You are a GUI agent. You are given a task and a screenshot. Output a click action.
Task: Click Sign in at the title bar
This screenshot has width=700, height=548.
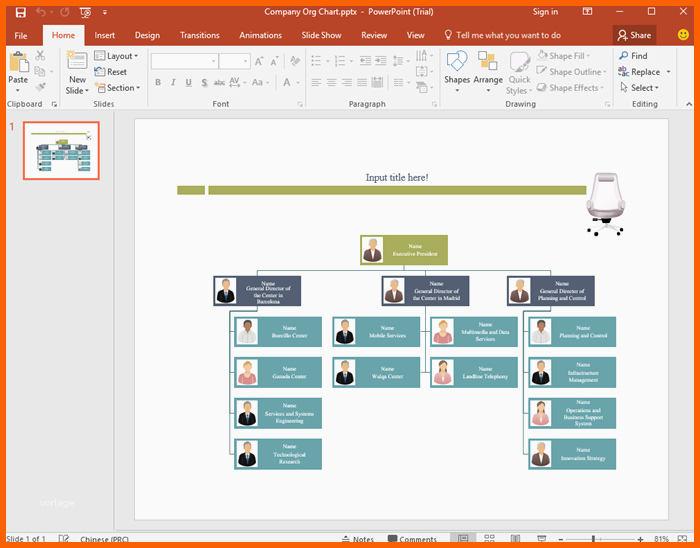point(546,12)
